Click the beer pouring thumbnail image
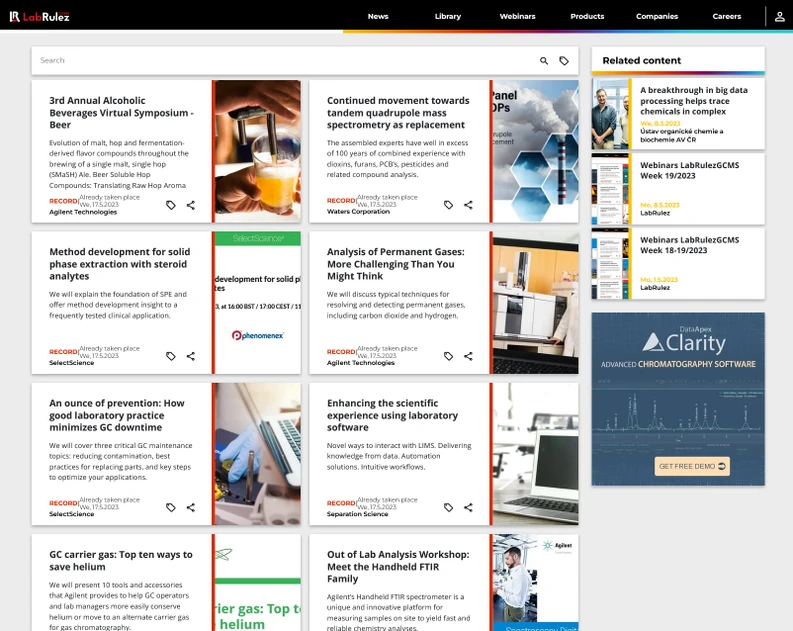The width and height of the screenshot is (793, 631). (258, 151)
